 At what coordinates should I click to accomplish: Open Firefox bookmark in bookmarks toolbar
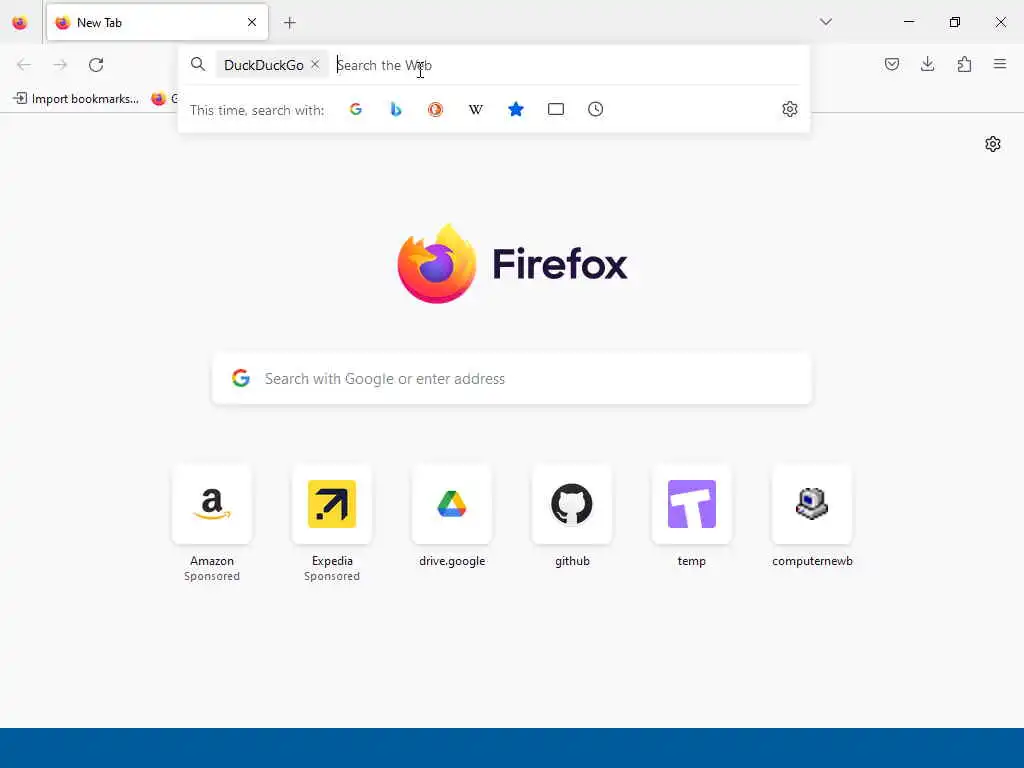click(x=163, y=99)
